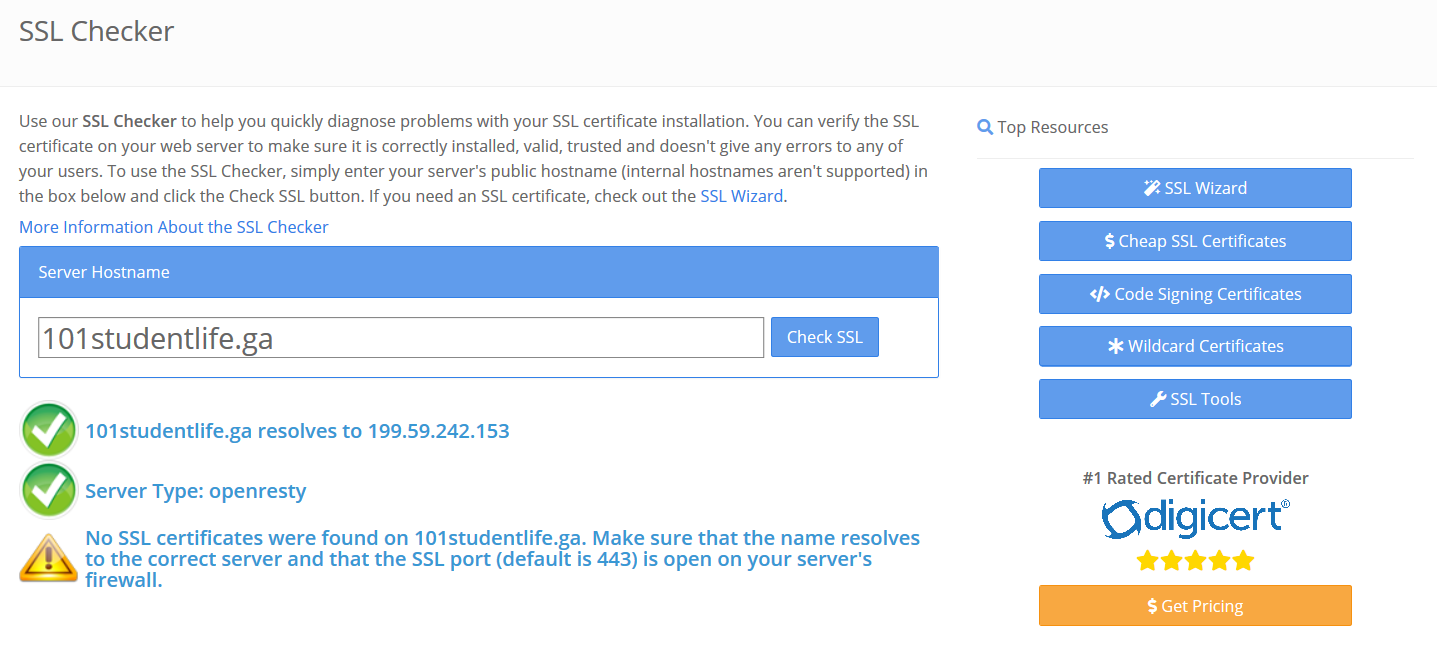
Task: Click the code brackets icon on Code Signing
Action: 1099,294
